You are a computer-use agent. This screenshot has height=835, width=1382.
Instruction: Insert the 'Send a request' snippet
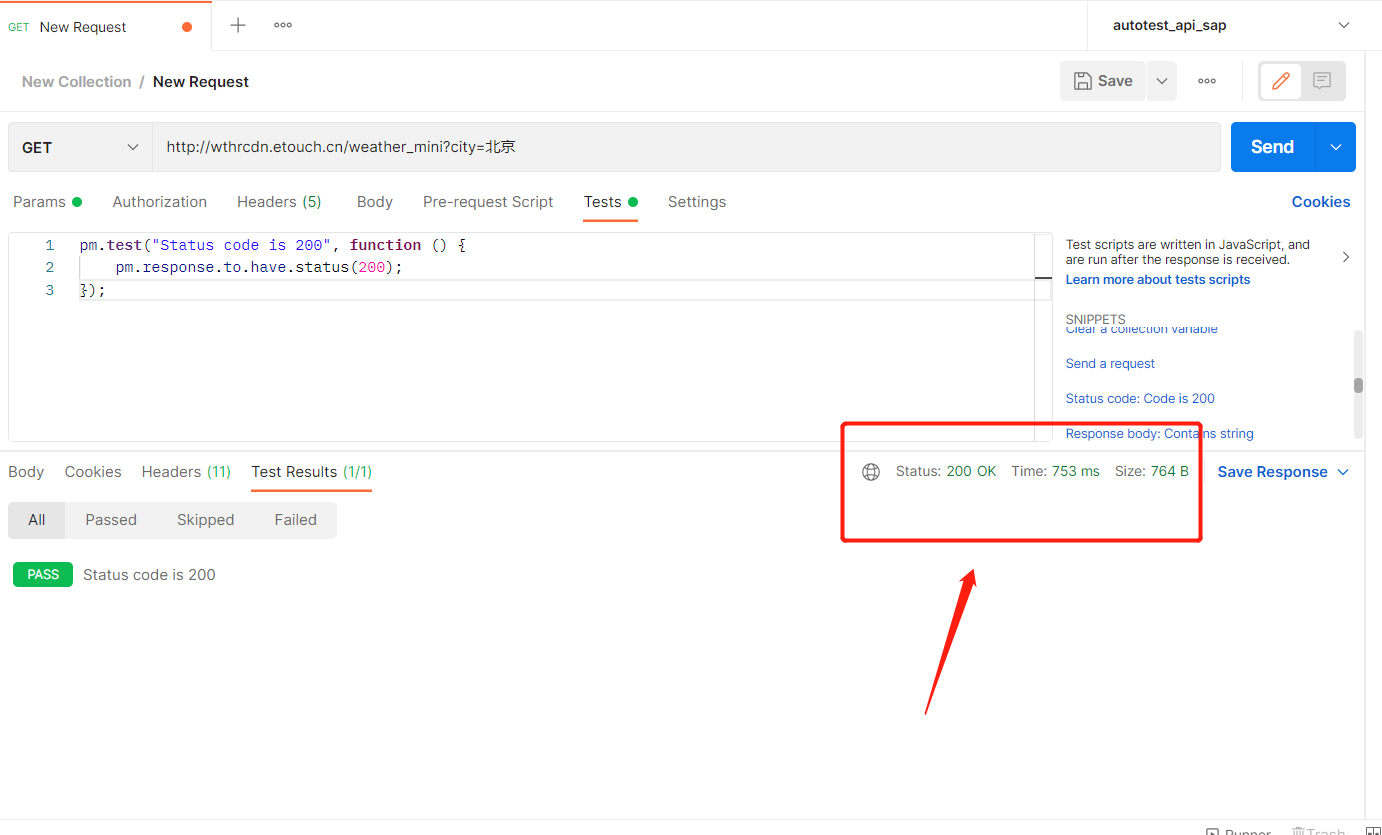click(1110, 364)
